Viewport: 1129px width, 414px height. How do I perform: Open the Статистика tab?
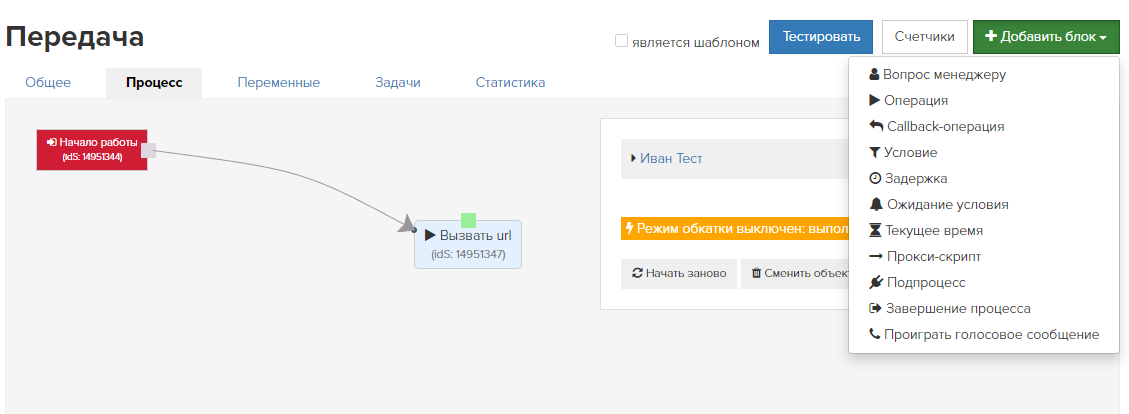[510, 83]
